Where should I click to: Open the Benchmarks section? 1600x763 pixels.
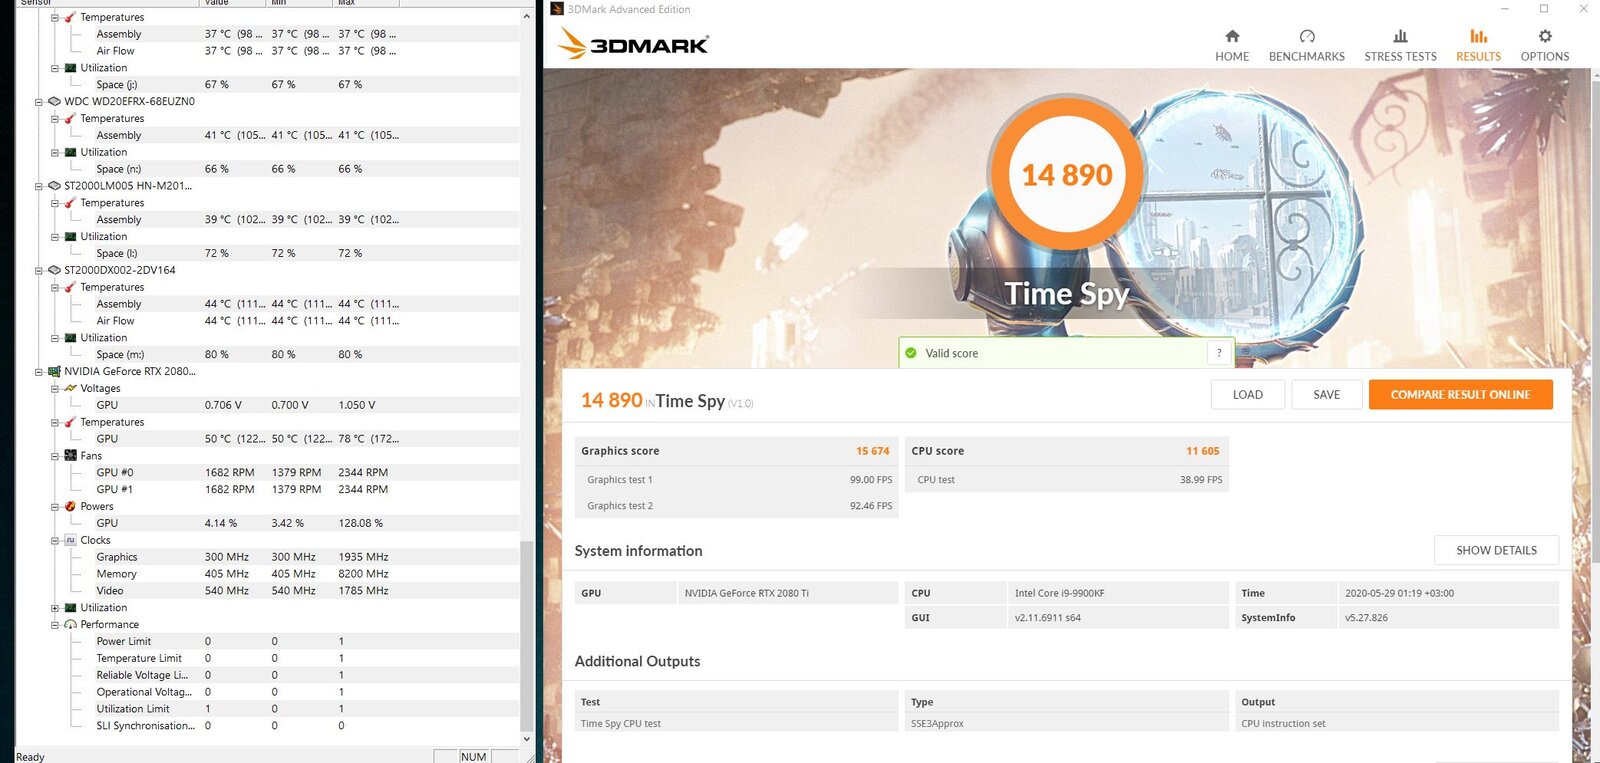[1306, 45]
